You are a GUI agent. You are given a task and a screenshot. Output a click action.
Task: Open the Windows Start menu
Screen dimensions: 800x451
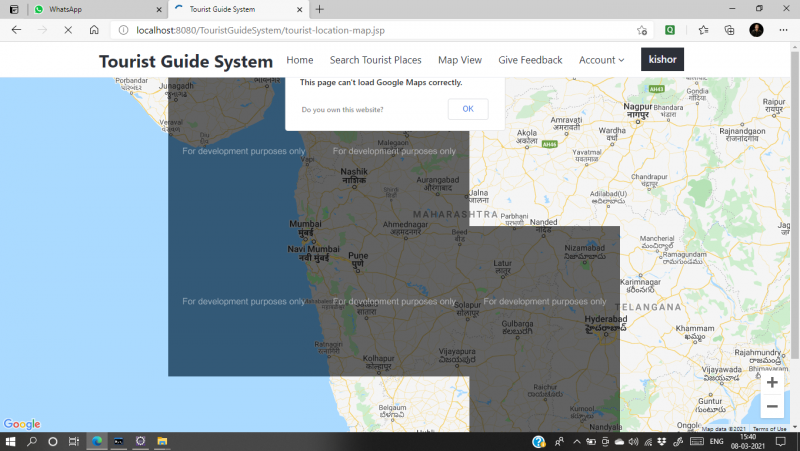(10, 441)
